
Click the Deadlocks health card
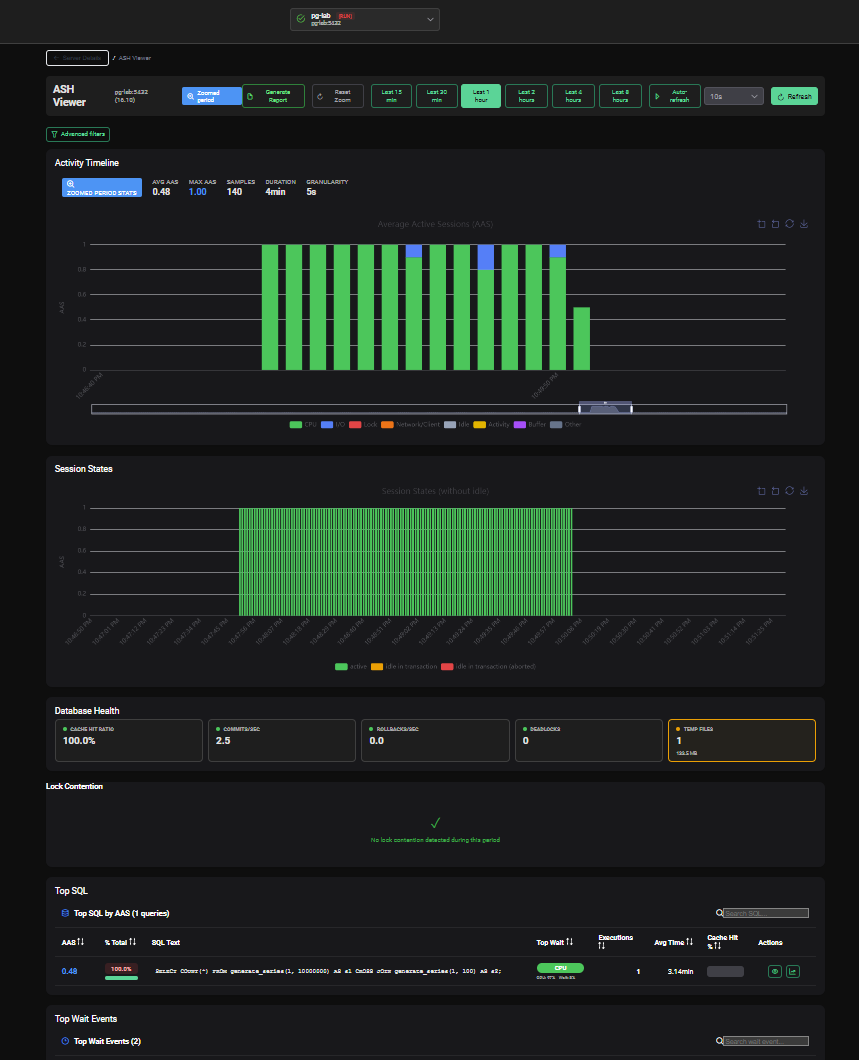tap(589, 740)
